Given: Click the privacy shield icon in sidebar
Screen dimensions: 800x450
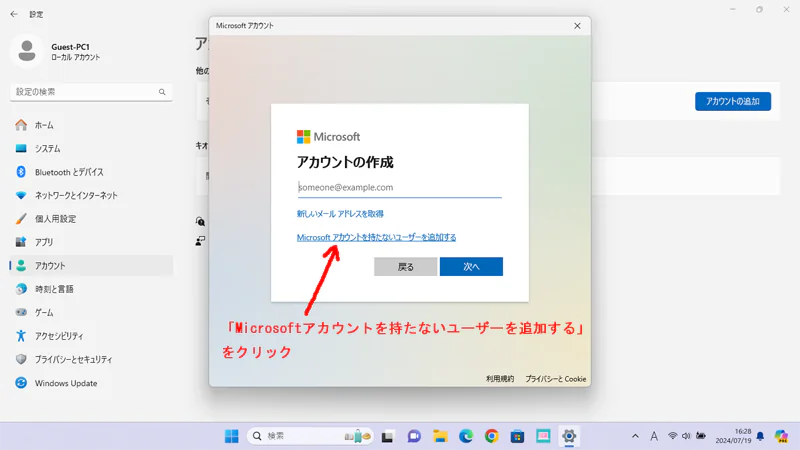Looking at the screenshot, I should tap(21, 359).
